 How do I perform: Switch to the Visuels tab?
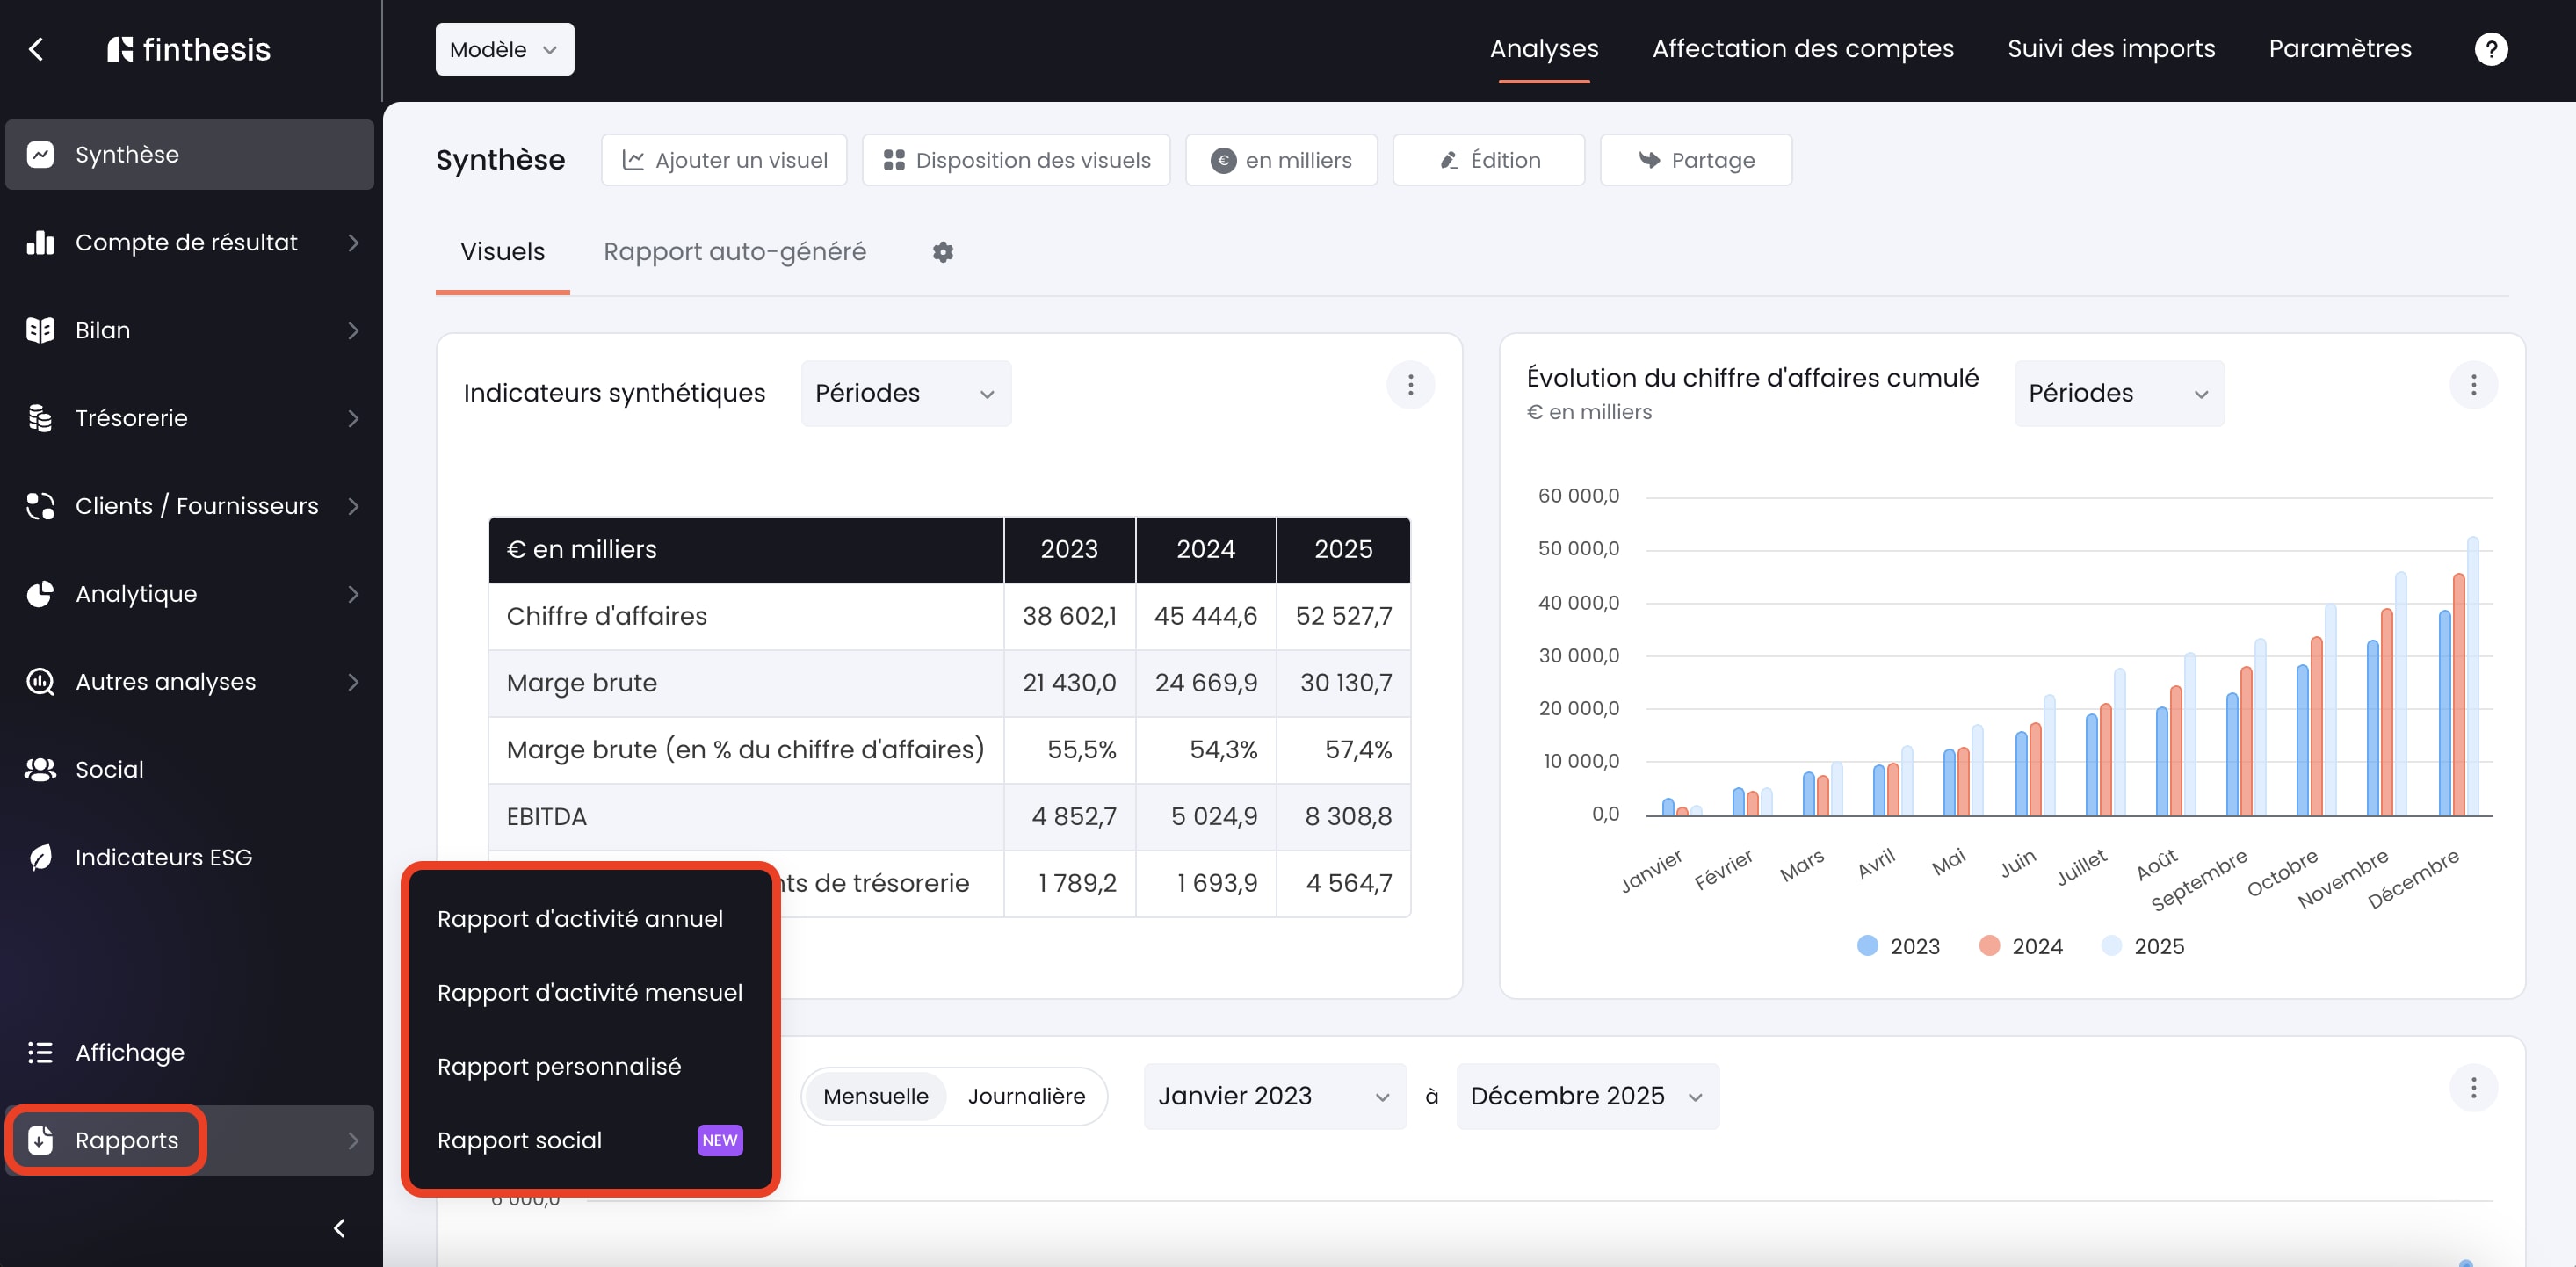[x=502, y=252]
